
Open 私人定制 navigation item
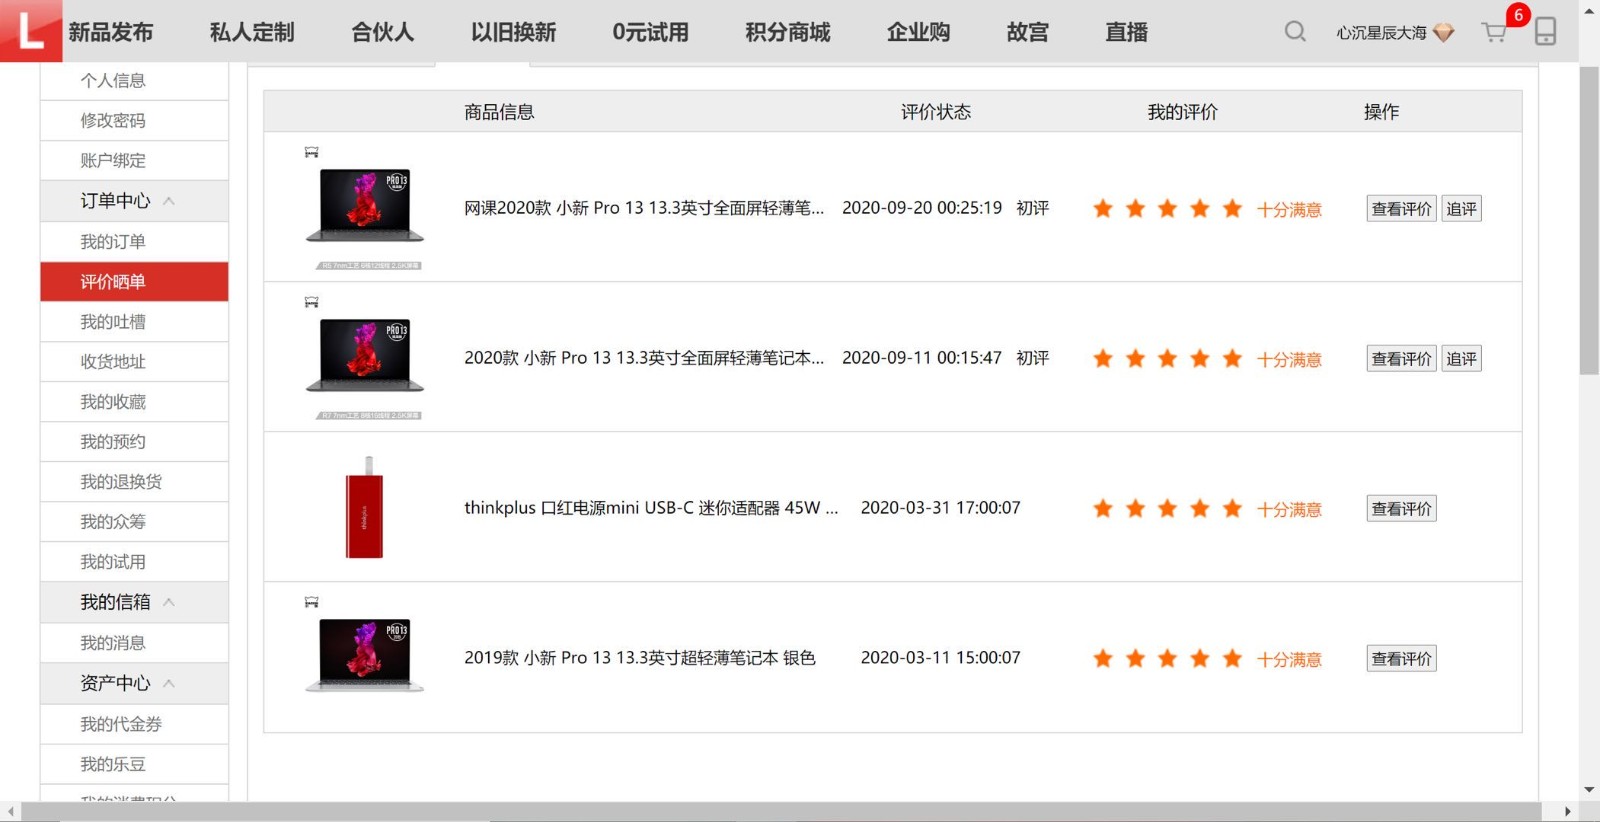point(252,32)
